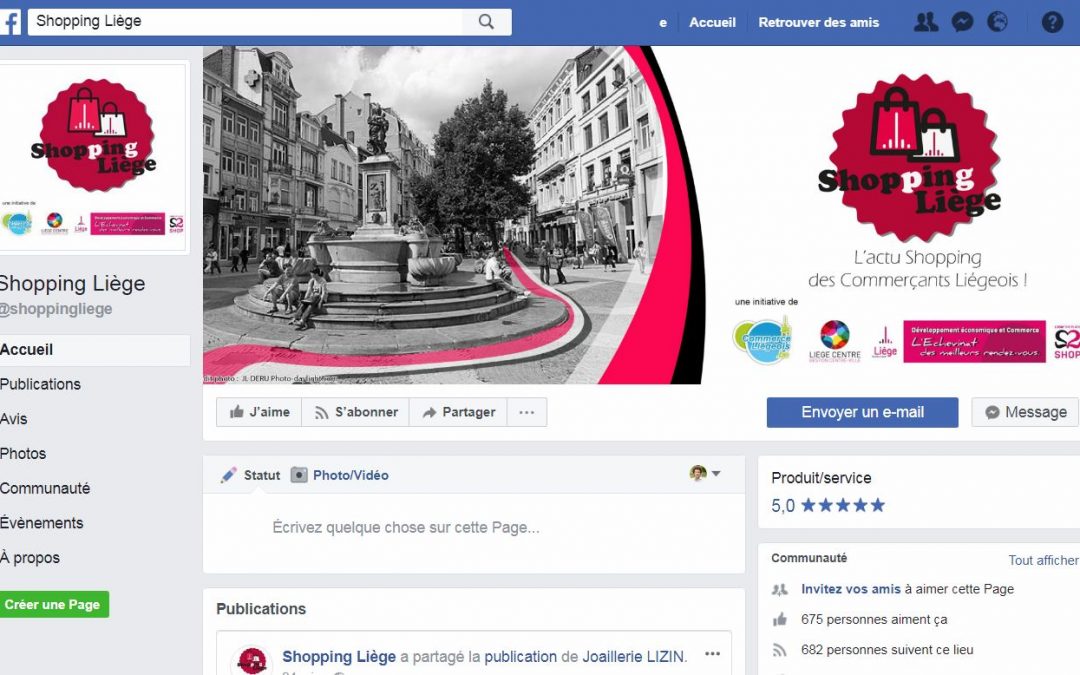The image size is (1080, 675).
Task: Like the page with J'aime button
Action: coord(259,412)
